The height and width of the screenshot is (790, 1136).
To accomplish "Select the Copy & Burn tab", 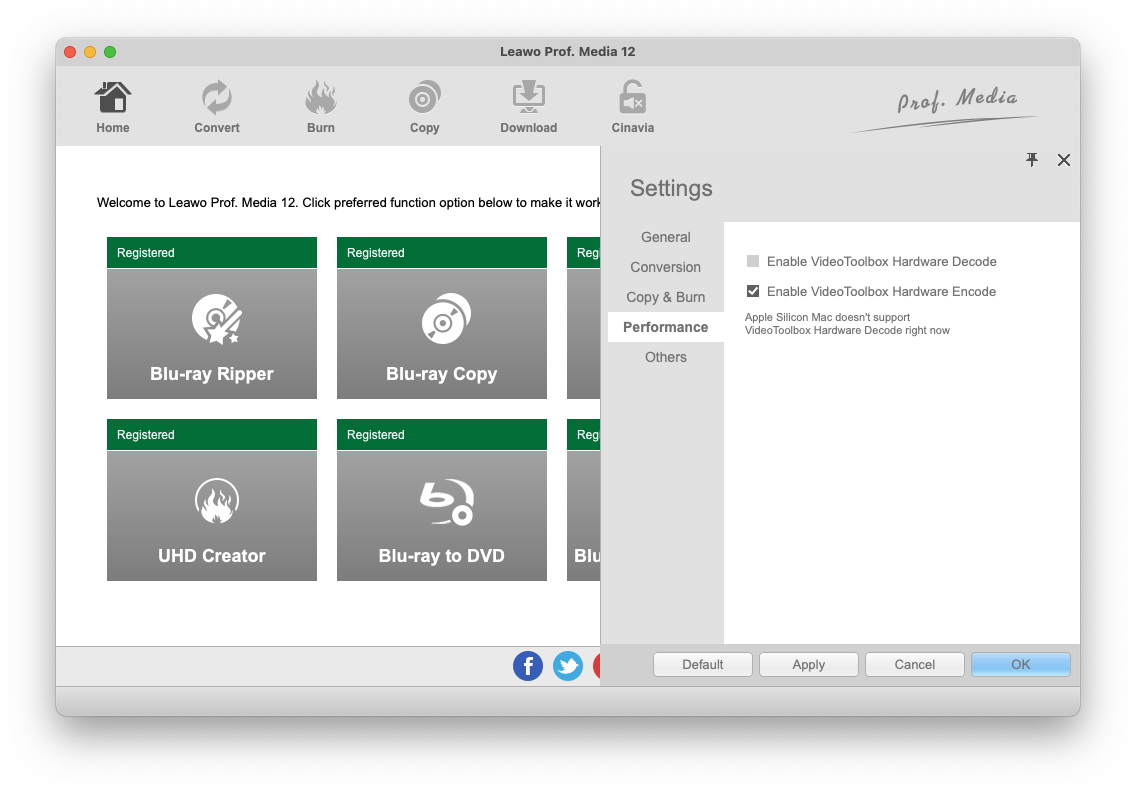I will [x=666, y=297].
